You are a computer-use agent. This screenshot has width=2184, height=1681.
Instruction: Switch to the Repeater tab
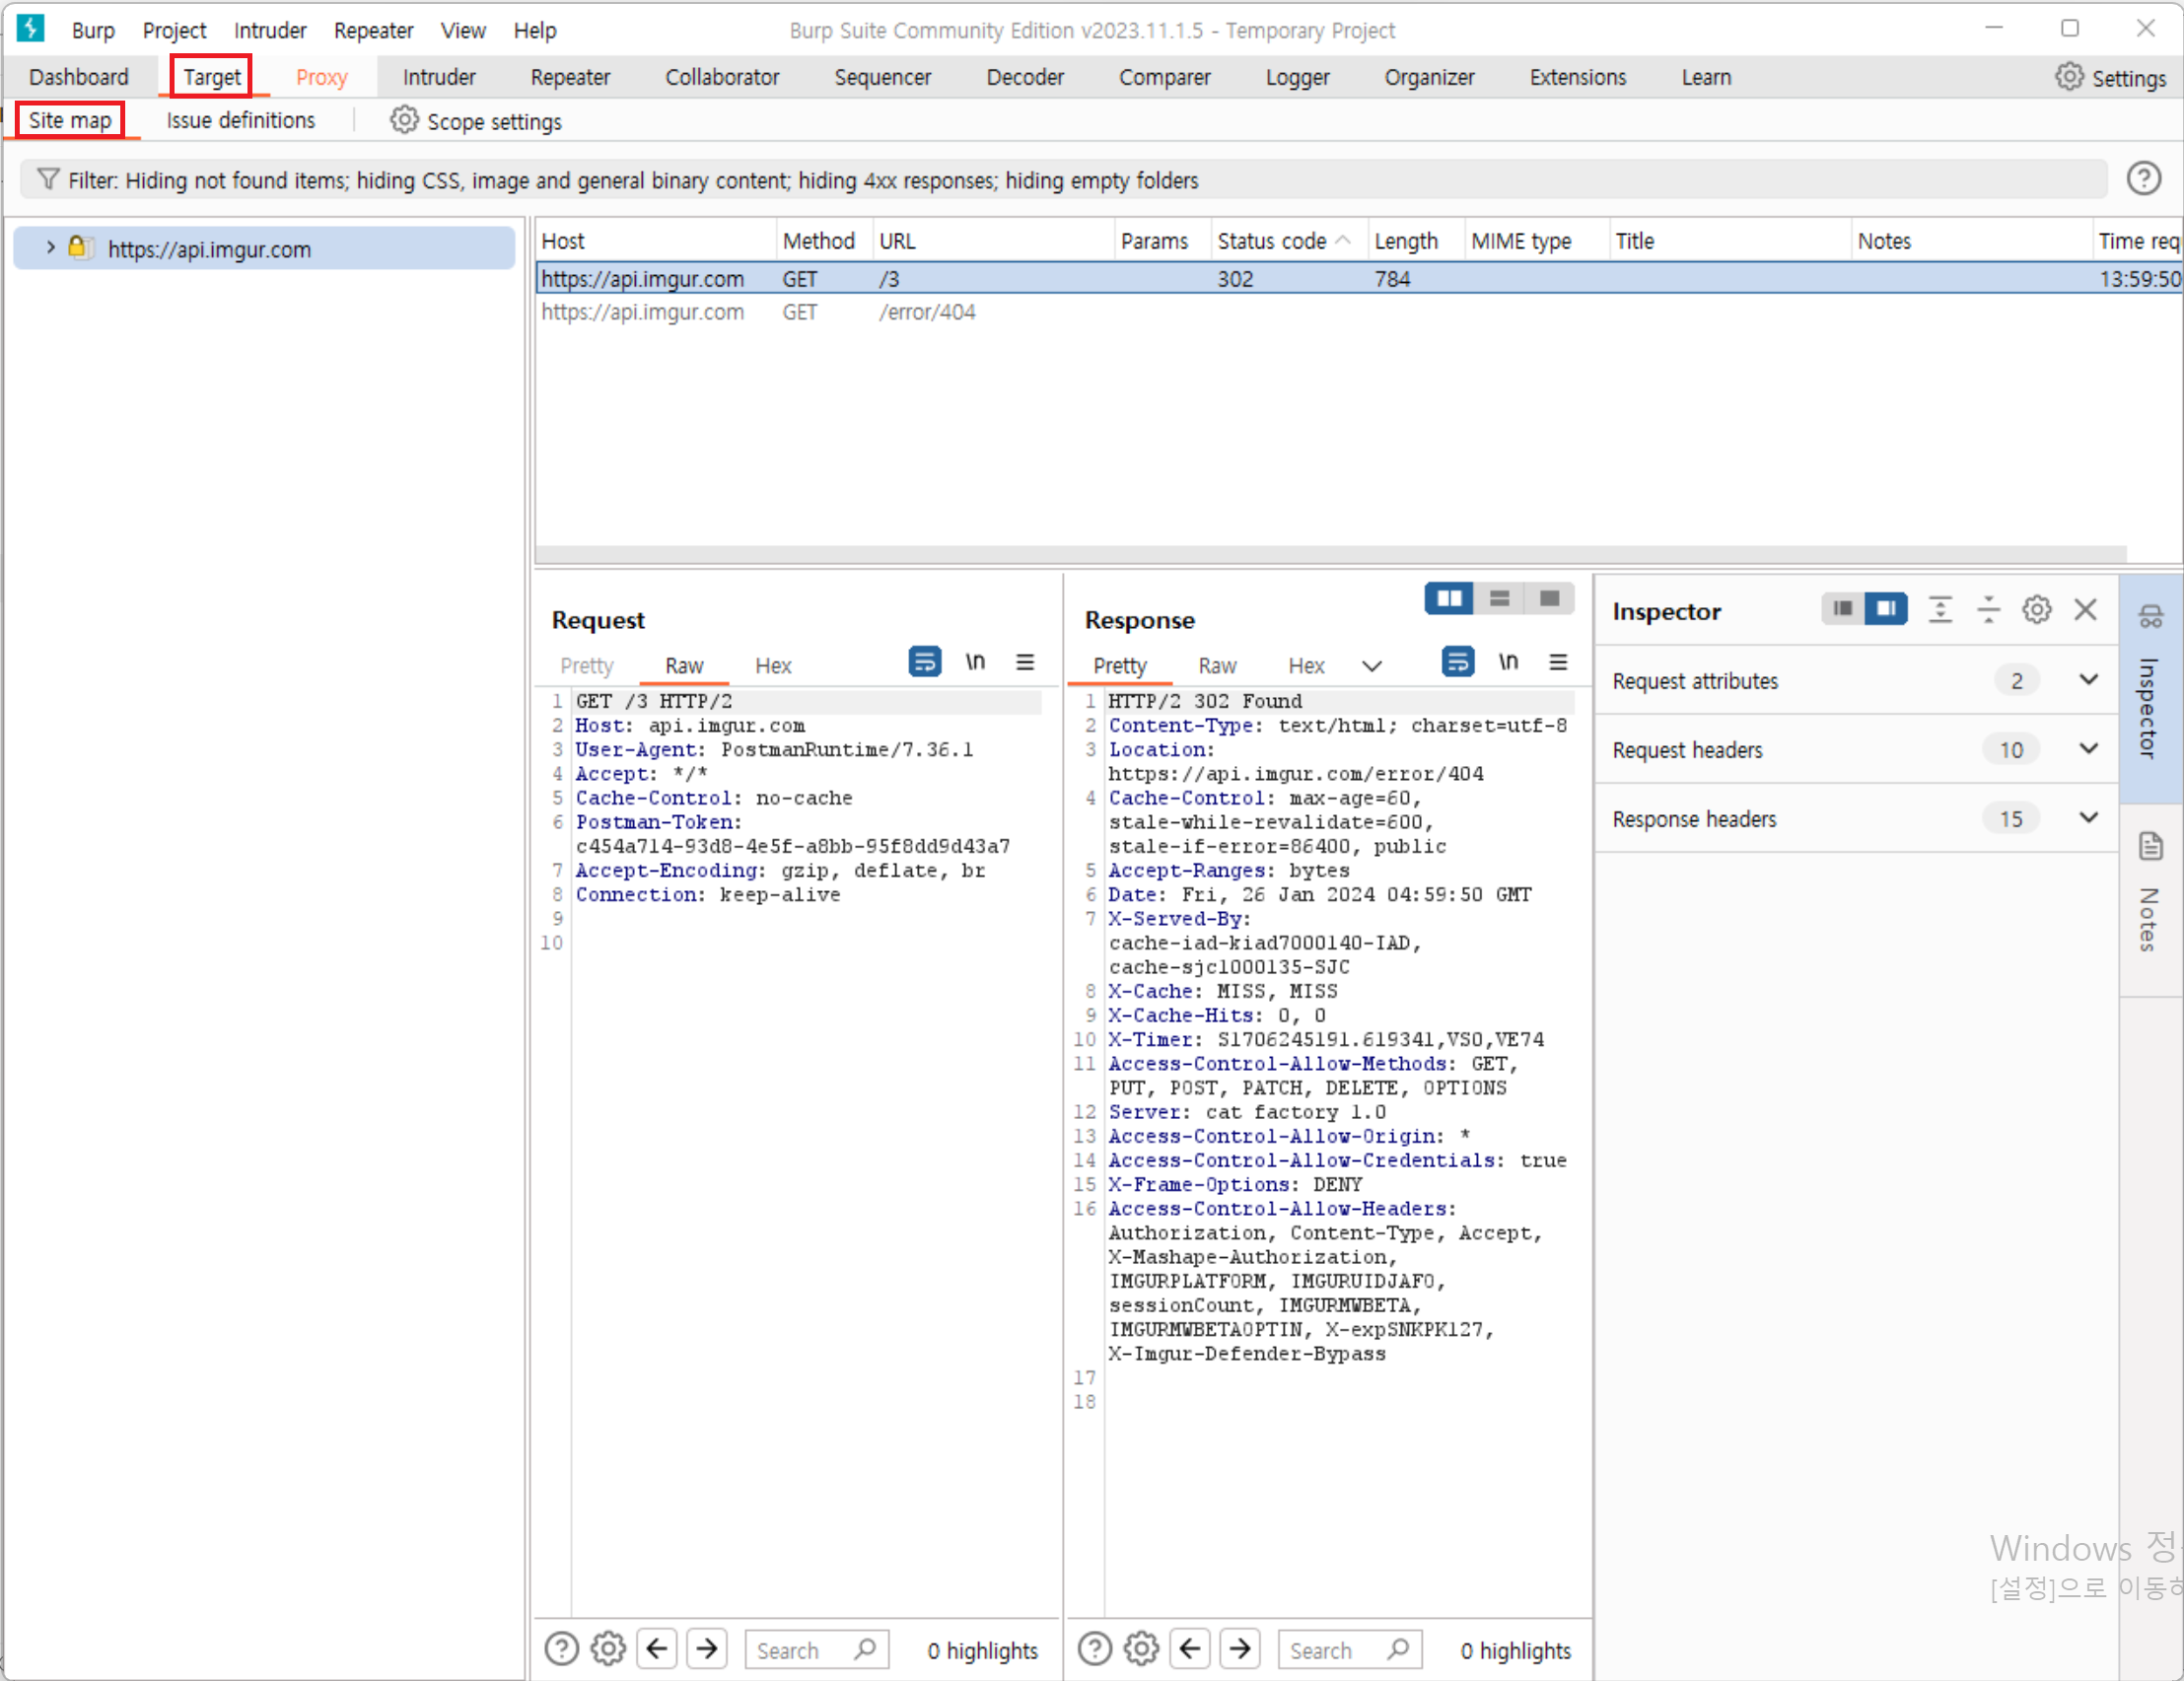(570, 77)
